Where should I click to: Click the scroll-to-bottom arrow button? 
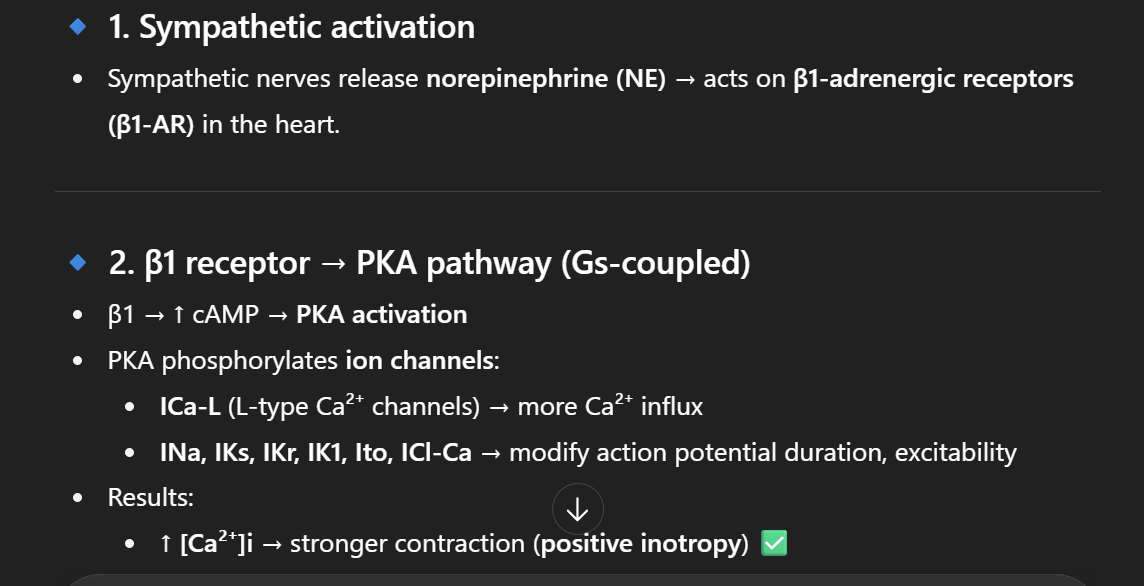point(577,509)
